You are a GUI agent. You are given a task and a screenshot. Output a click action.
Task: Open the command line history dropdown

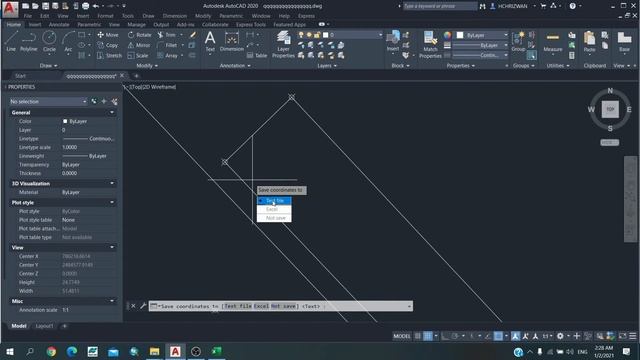409,306
